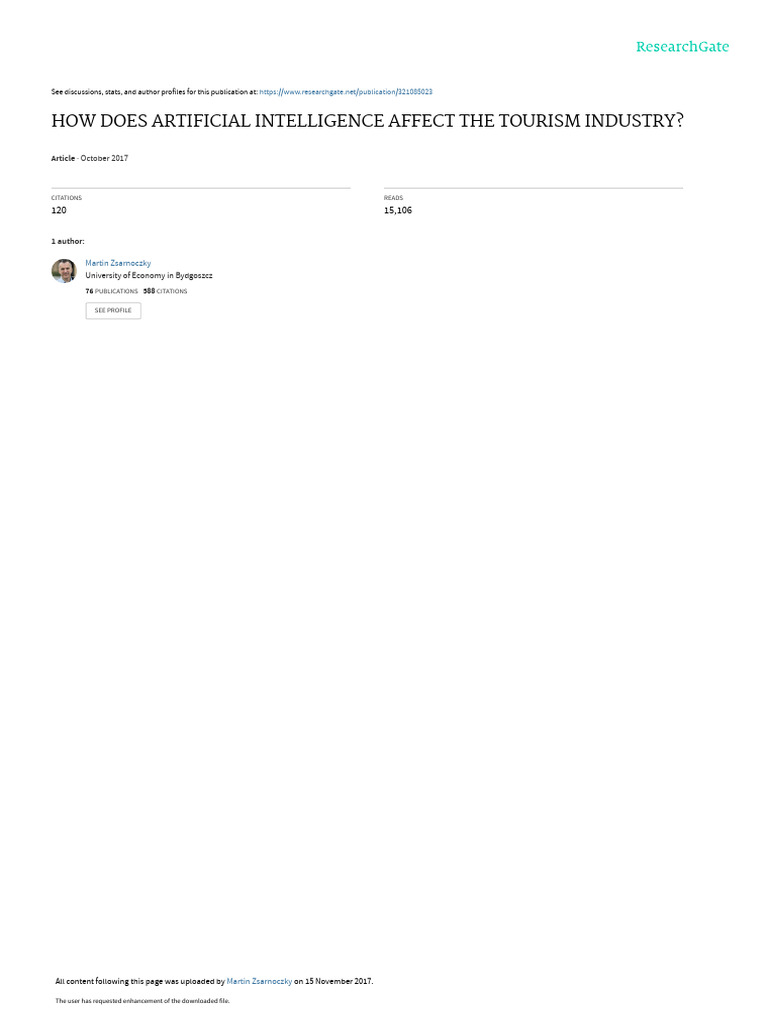Open the researchgate.net publication URL link
This screenshot has width=768, height=1024.
(345, 92)
